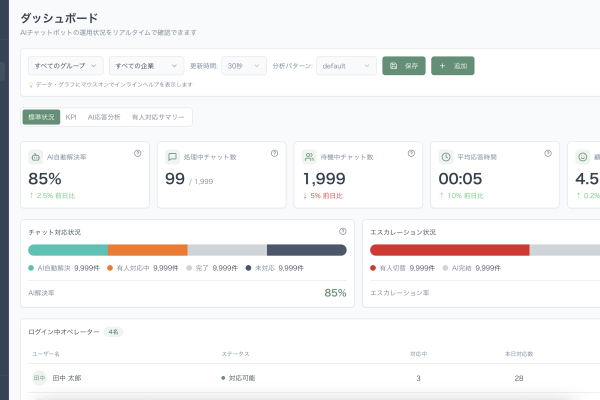Click the 未対応 legend entry

click(x=275, y=268)
